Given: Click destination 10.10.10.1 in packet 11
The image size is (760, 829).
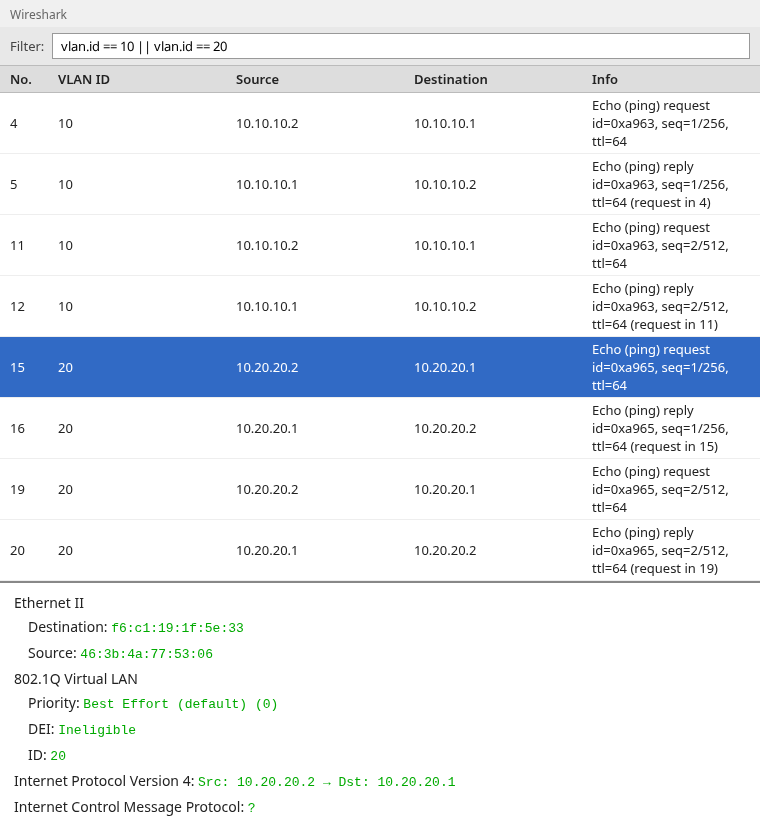Looking at the screenshot, I should [x=445, y=246].
